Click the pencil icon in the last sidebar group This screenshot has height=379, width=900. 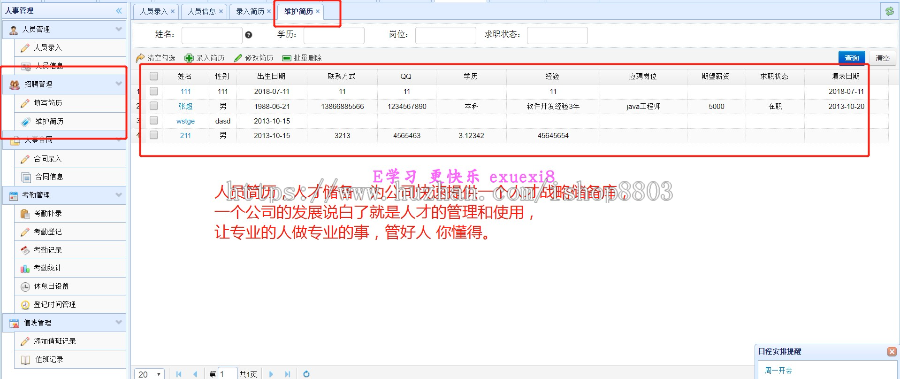click(x=25, y=341)
